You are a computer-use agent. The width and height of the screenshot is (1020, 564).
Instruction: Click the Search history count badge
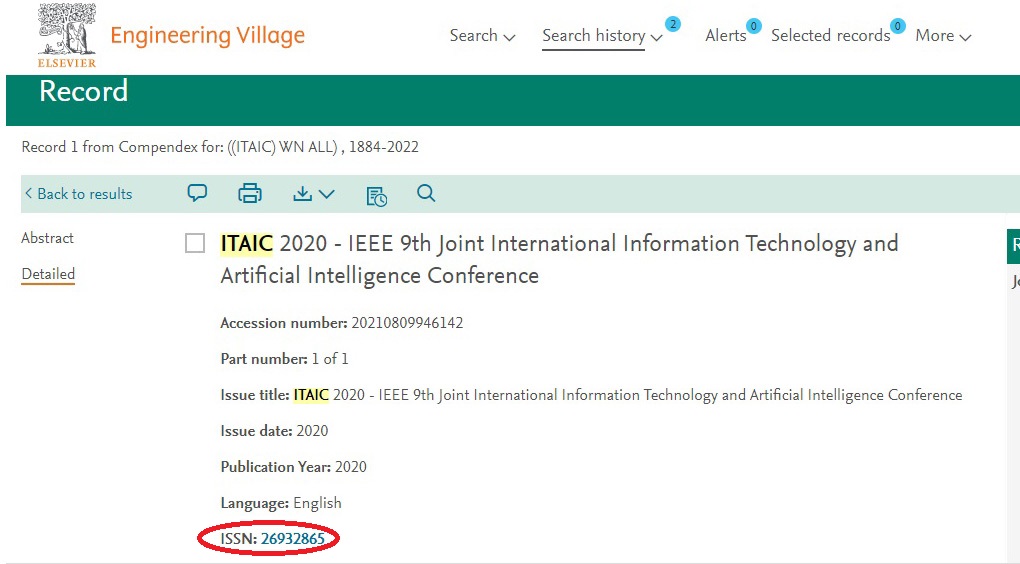coord(673,24)
